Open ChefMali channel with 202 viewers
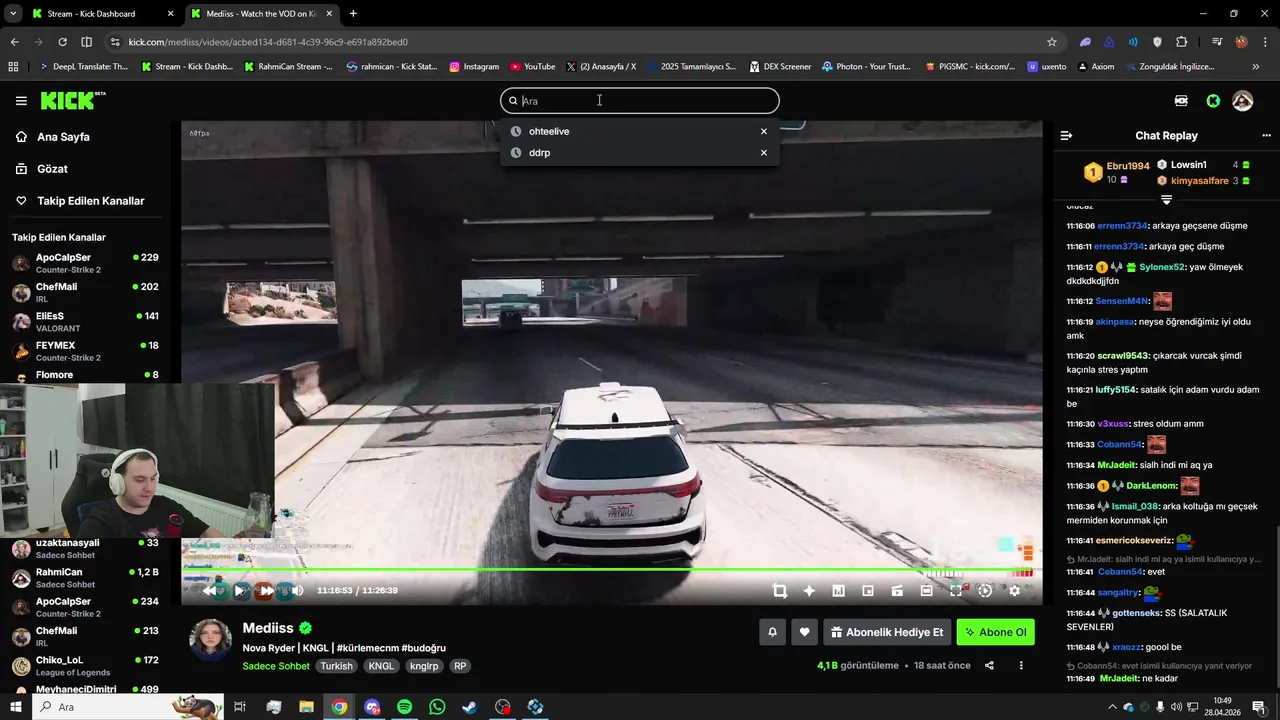The height and width of the screenshot is (720, 1280). point(85,292)
